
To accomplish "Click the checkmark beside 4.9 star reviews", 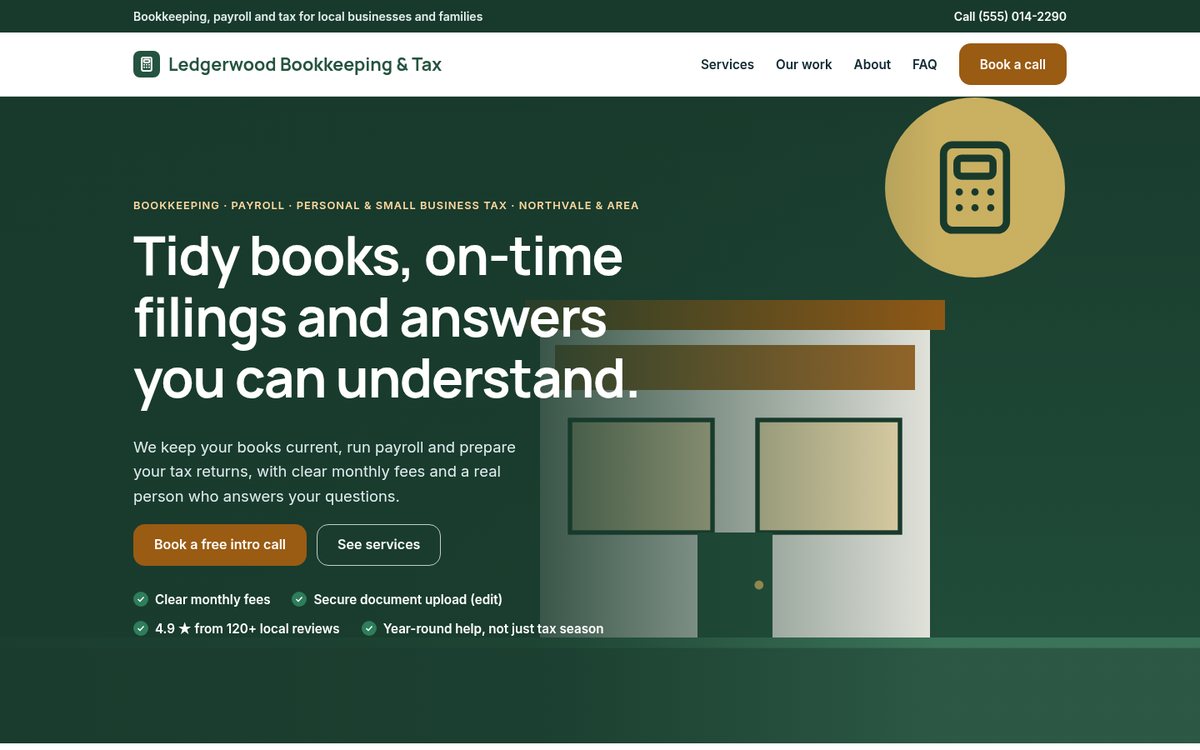I will coord(141,628).
